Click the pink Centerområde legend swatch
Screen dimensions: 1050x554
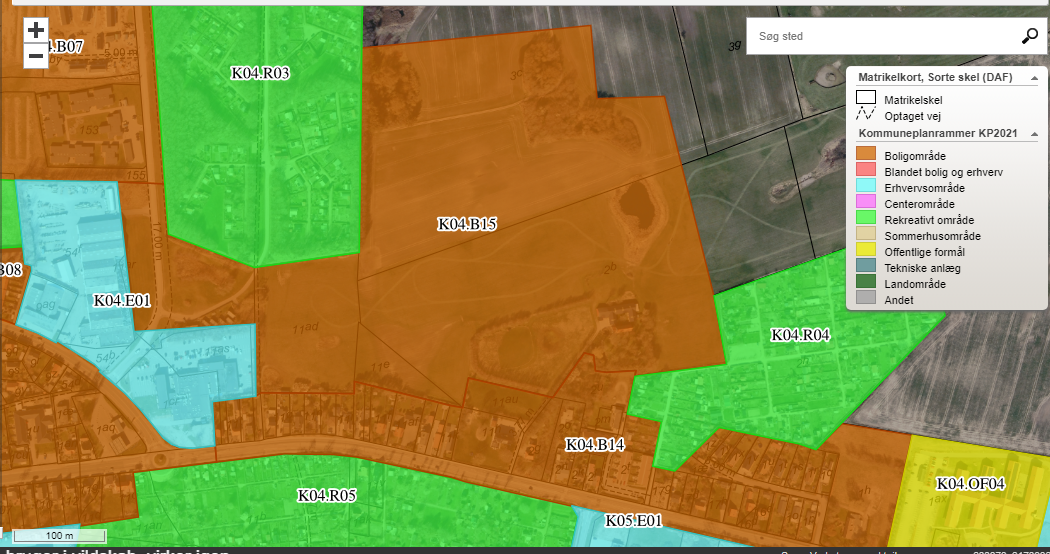[866, 203]
